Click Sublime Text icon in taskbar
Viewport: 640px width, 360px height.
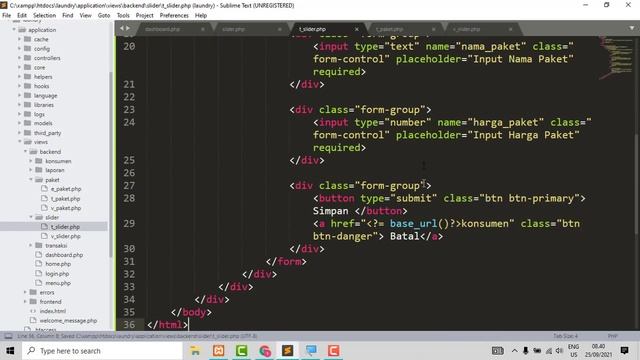[287, 351]
